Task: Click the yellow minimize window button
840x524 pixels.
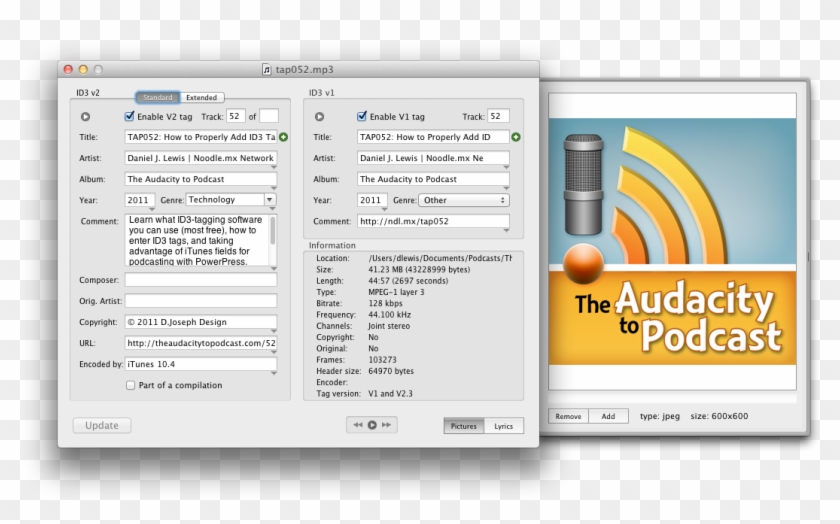Action: [x=83, y=69]
